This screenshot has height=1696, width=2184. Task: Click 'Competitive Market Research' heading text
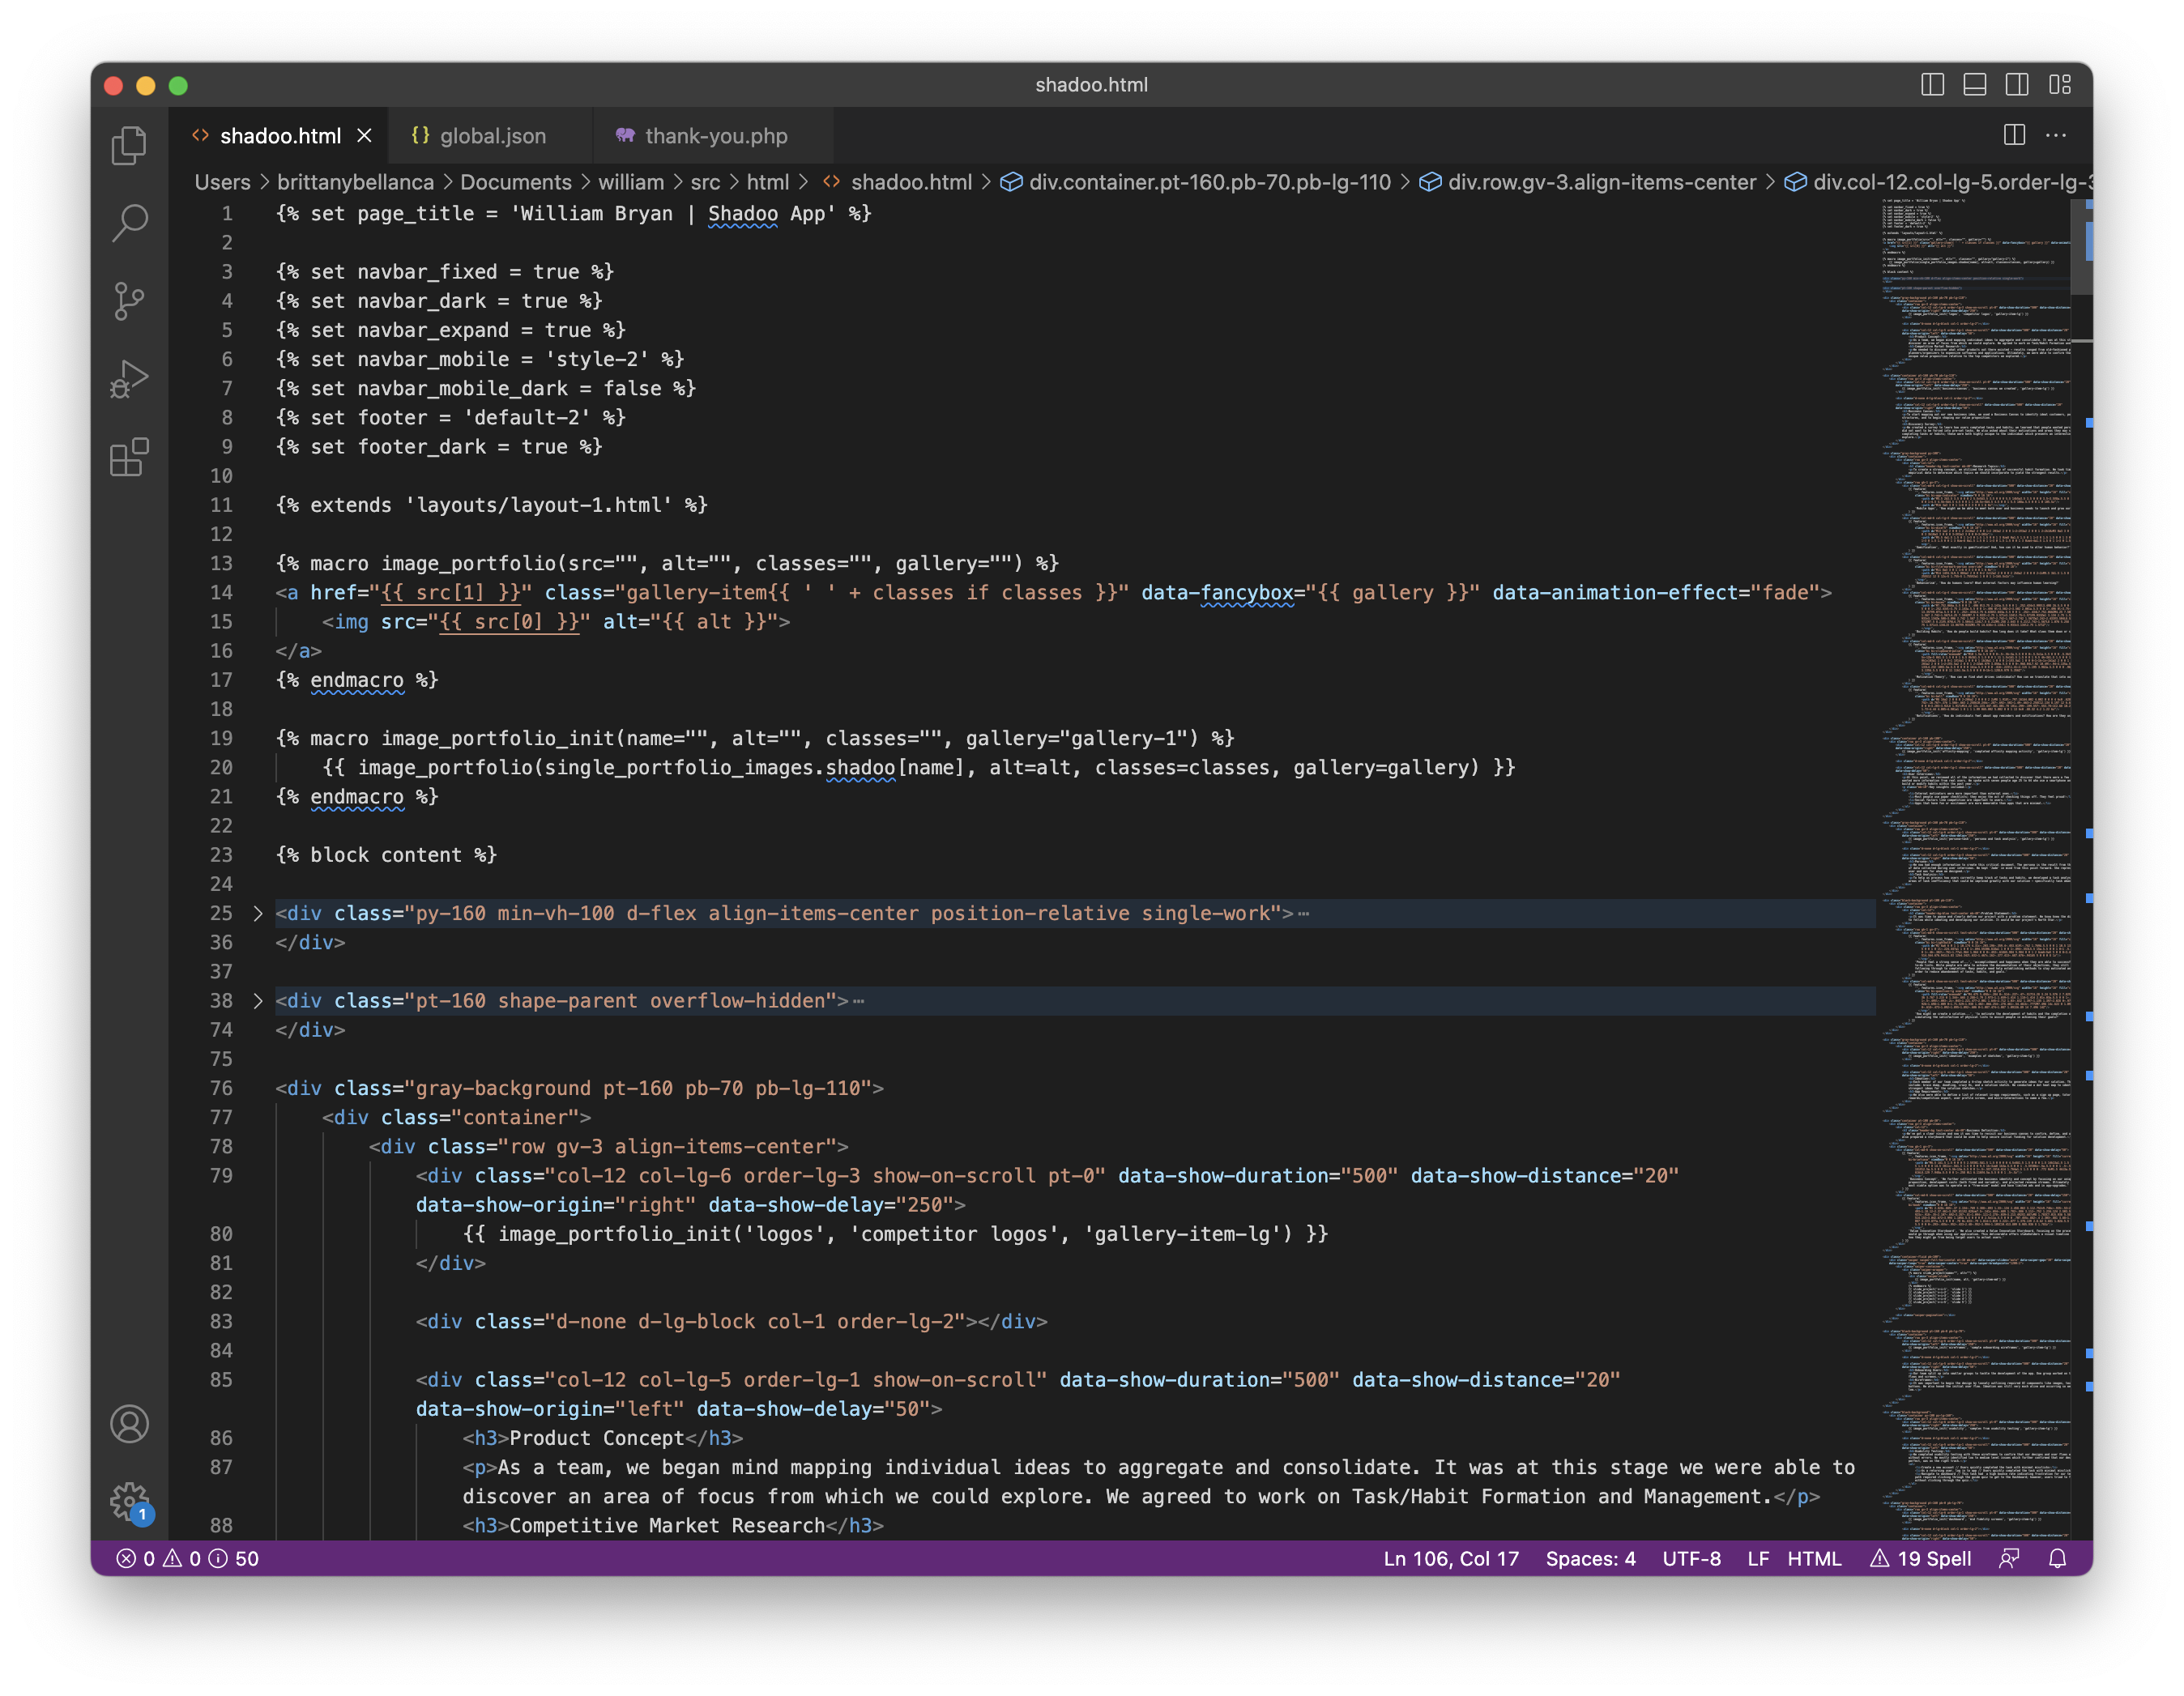point(667,1526)
